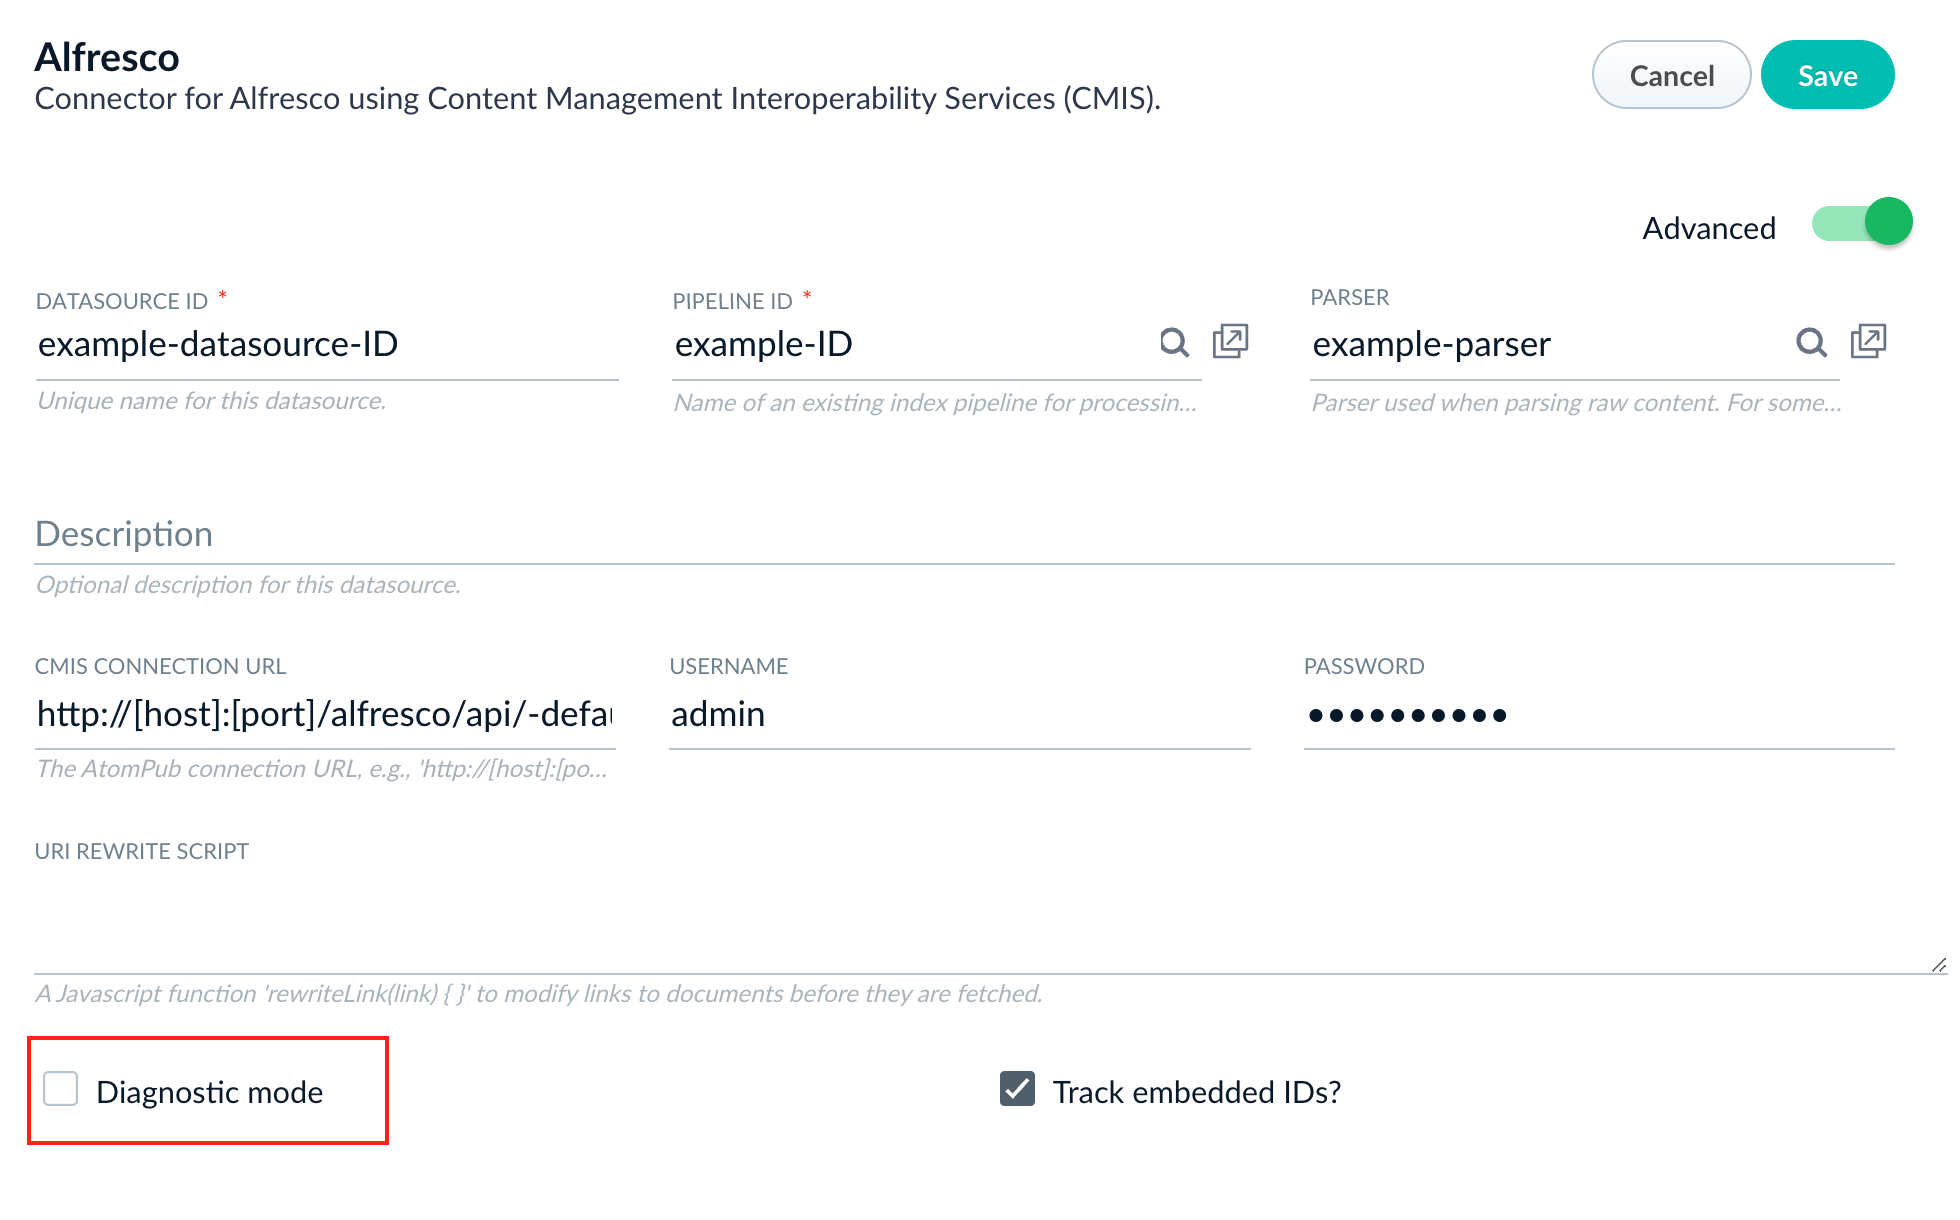Viewport: 1960px width, 1220px height.
Task: Focus the URI Rewrite Script textarea
Action: (990, 920)
